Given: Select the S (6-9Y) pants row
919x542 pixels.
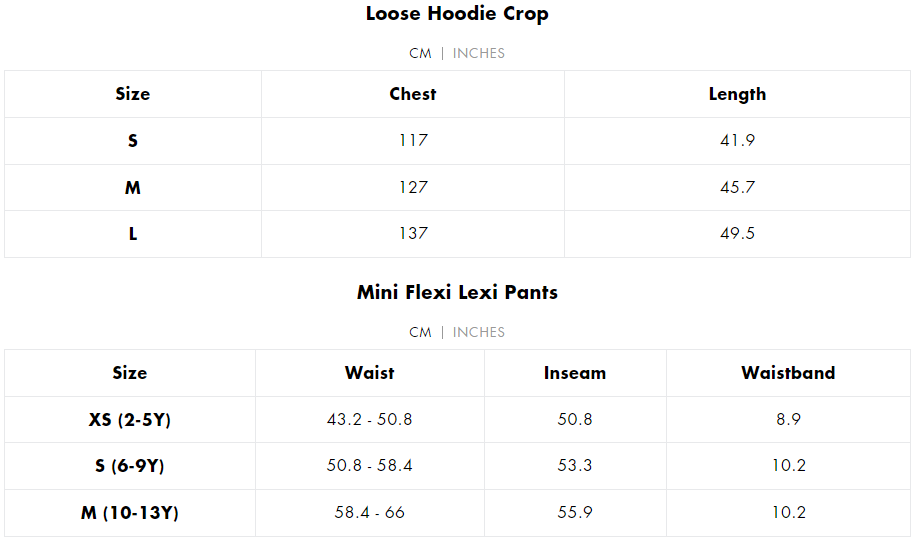Looking at the screenshot, I should pyautogui.click(x=457, y=466).
